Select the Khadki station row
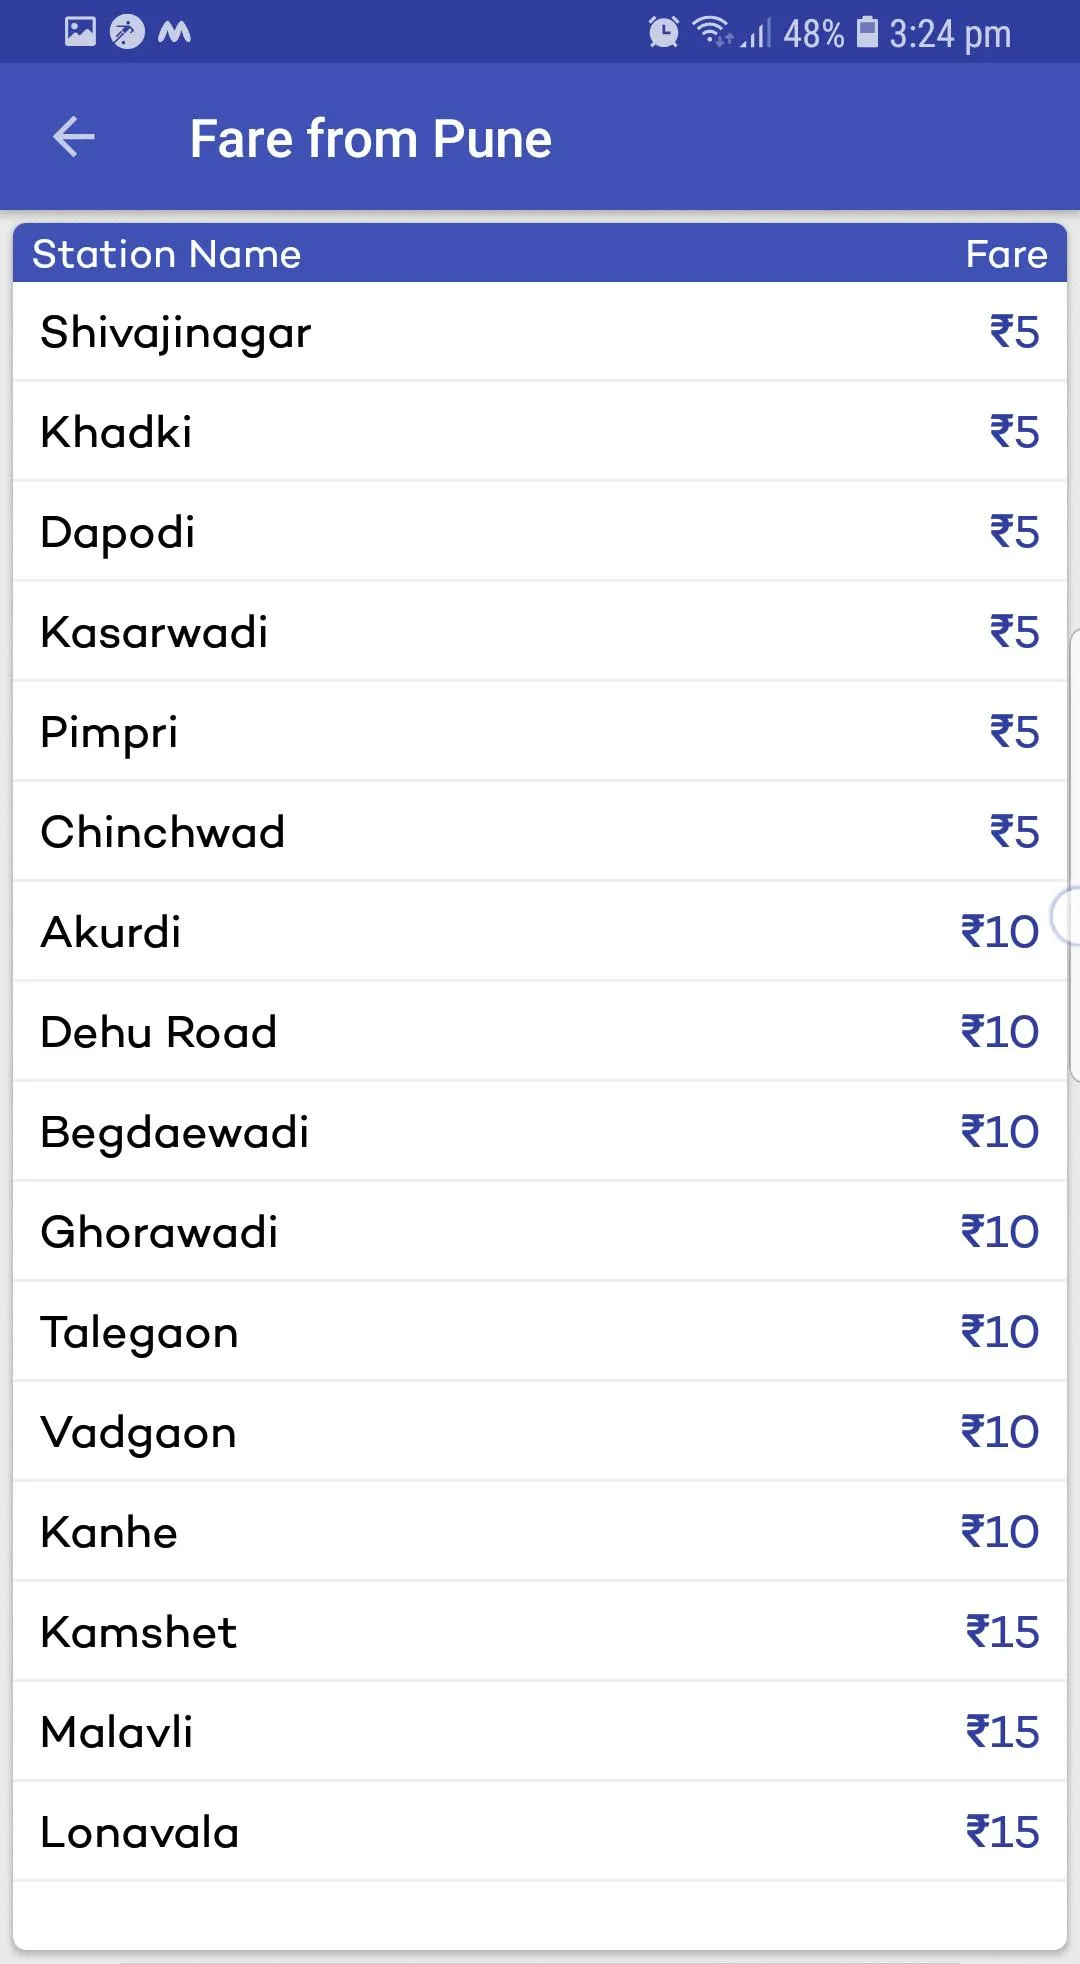1080x1964 pixels. click(x=540, y=432)
